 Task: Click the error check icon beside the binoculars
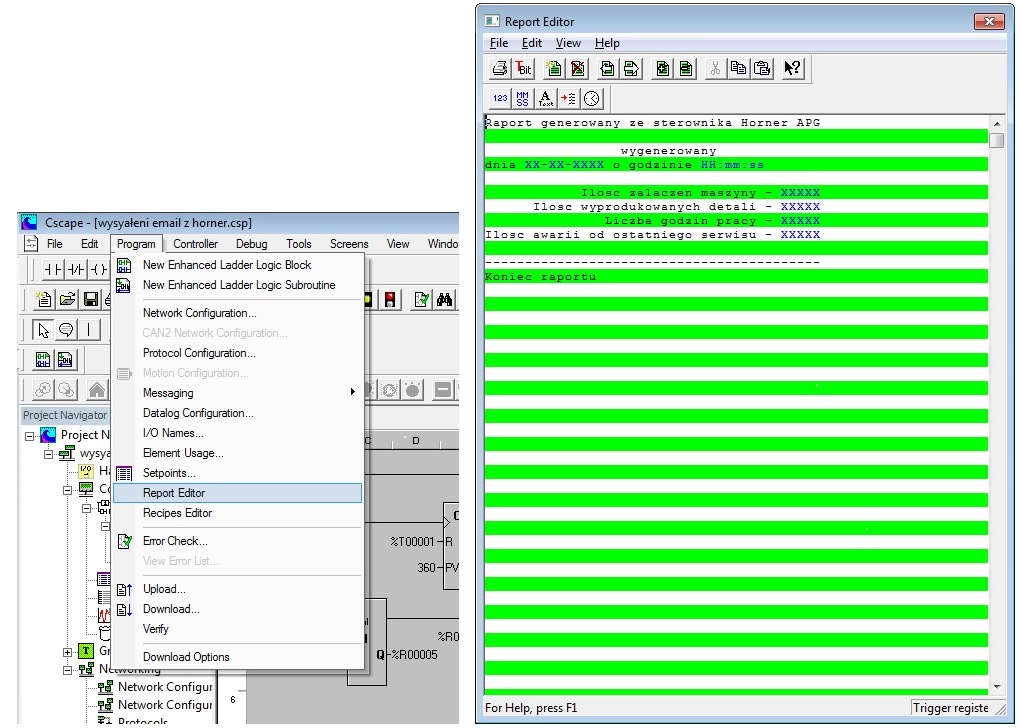421,300
